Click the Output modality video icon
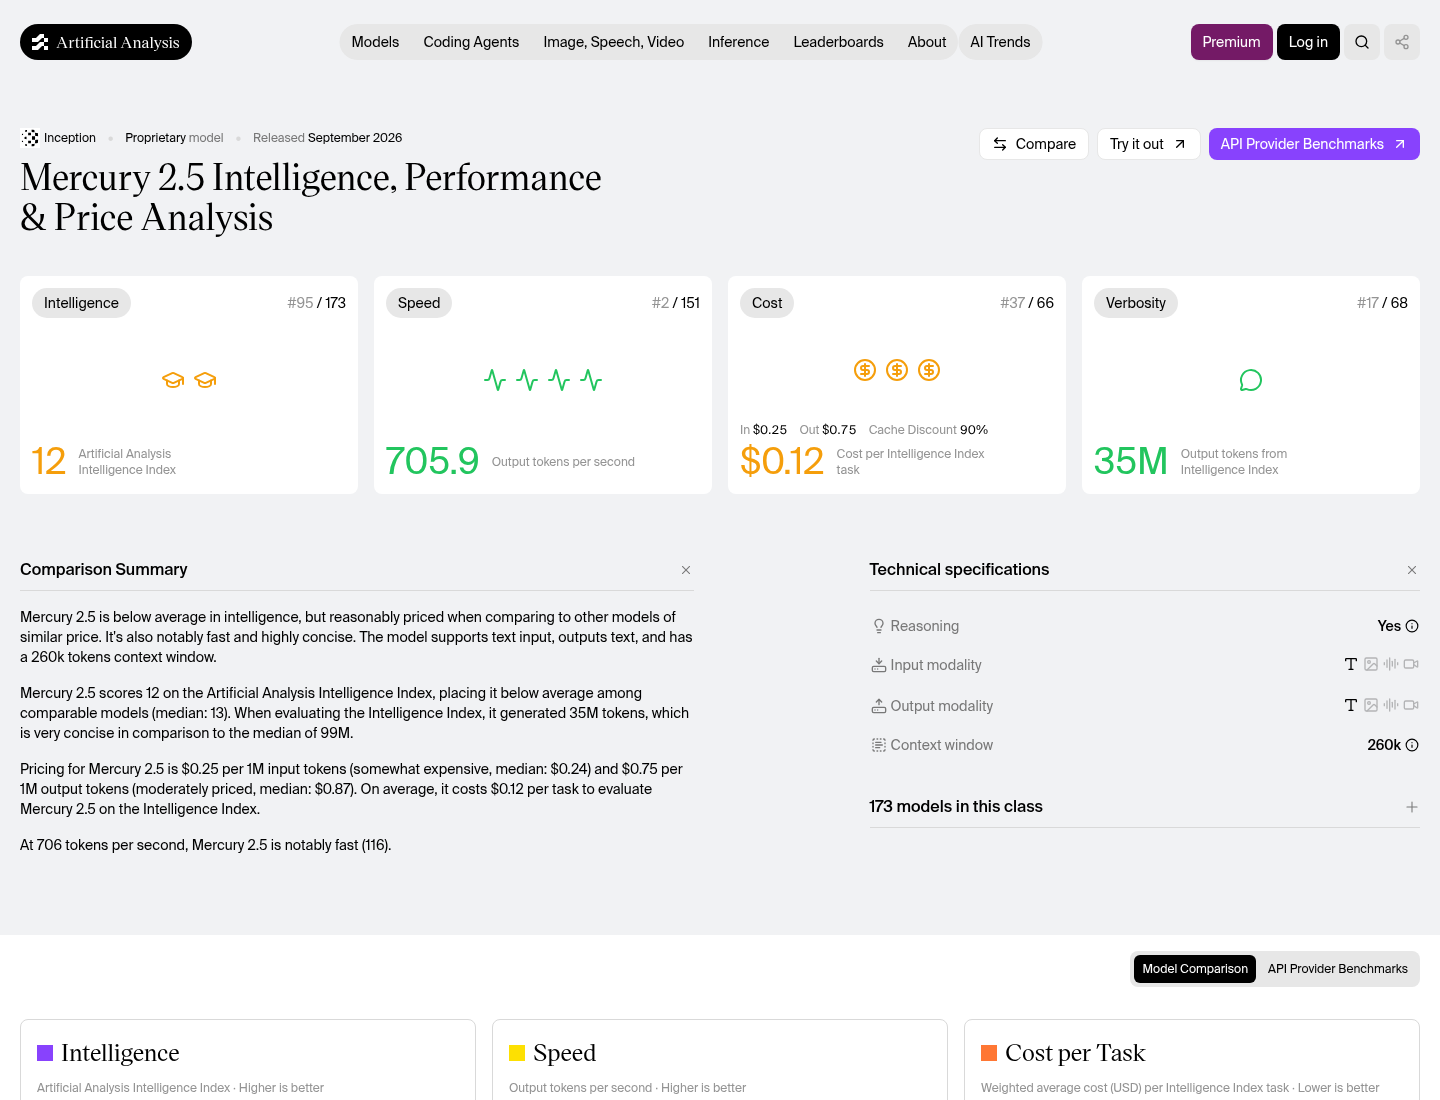The image size is (1440, 1100). tap(1411, 705)
